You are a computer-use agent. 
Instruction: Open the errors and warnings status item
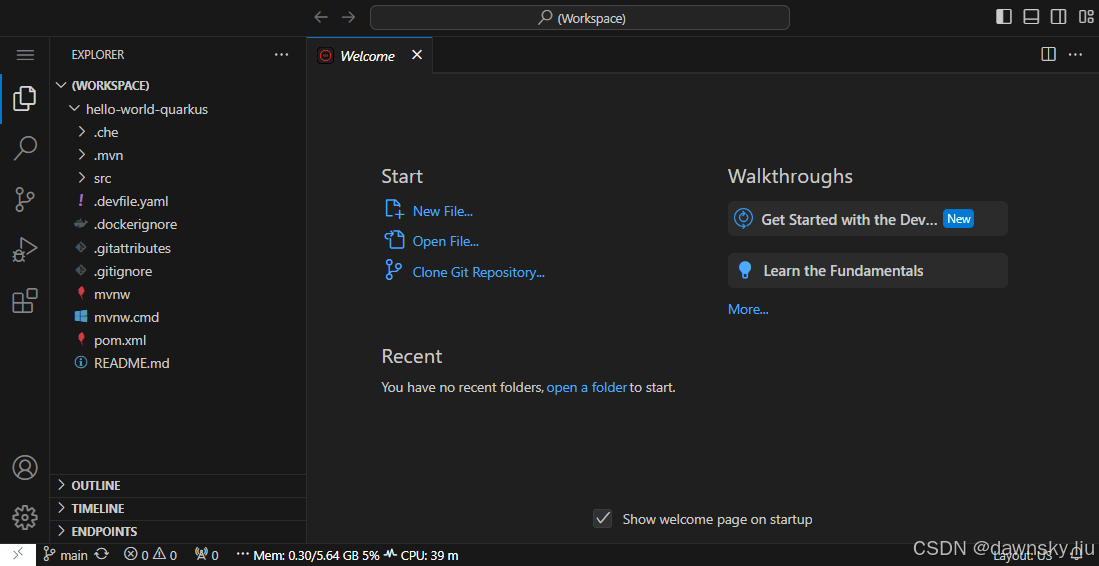[150, 555]
